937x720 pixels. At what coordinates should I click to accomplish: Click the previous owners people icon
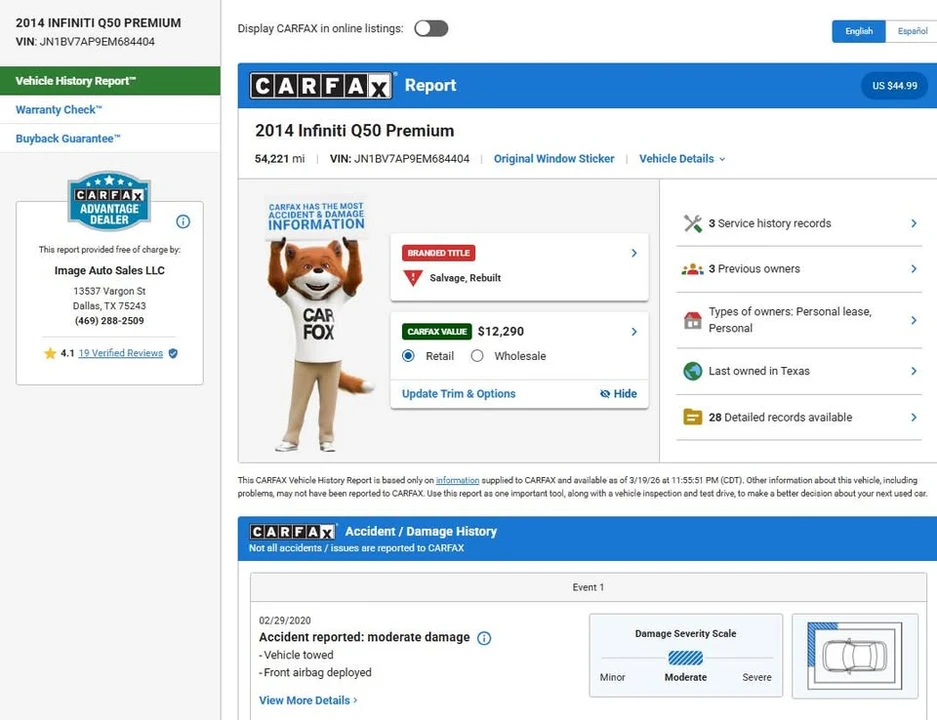click(x=693, y=269)
